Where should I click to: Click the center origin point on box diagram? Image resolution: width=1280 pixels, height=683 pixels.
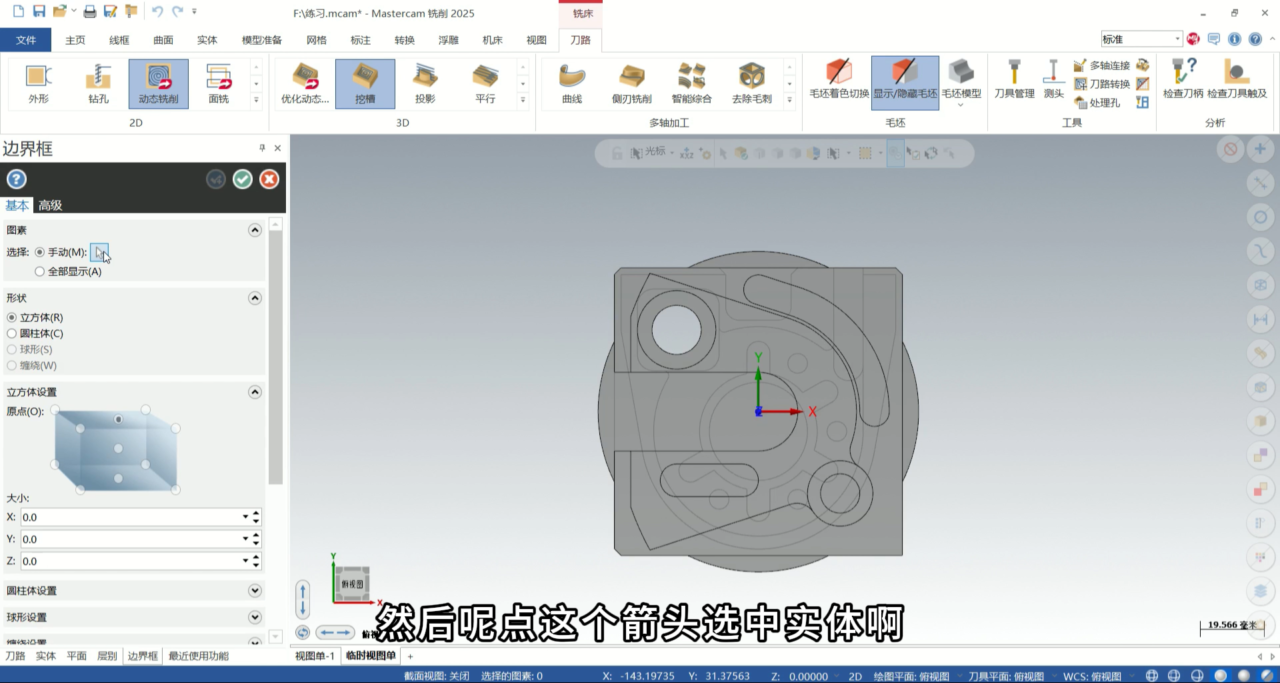[x=119, y=448]
